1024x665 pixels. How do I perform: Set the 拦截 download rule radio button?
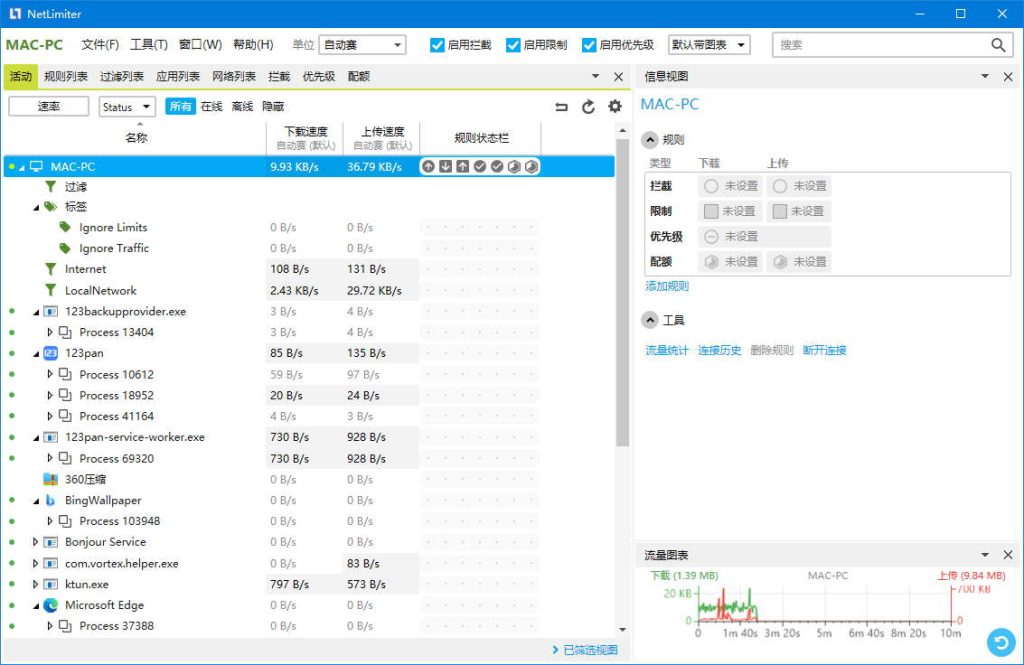pyautogui.click(x=711, y=187)
